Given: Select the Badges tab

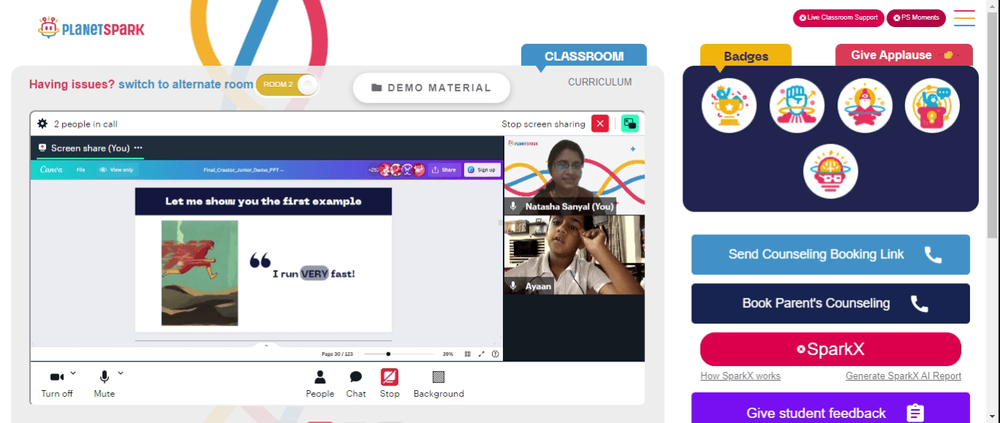Looking at the screenshot, I should pos(746,56).
